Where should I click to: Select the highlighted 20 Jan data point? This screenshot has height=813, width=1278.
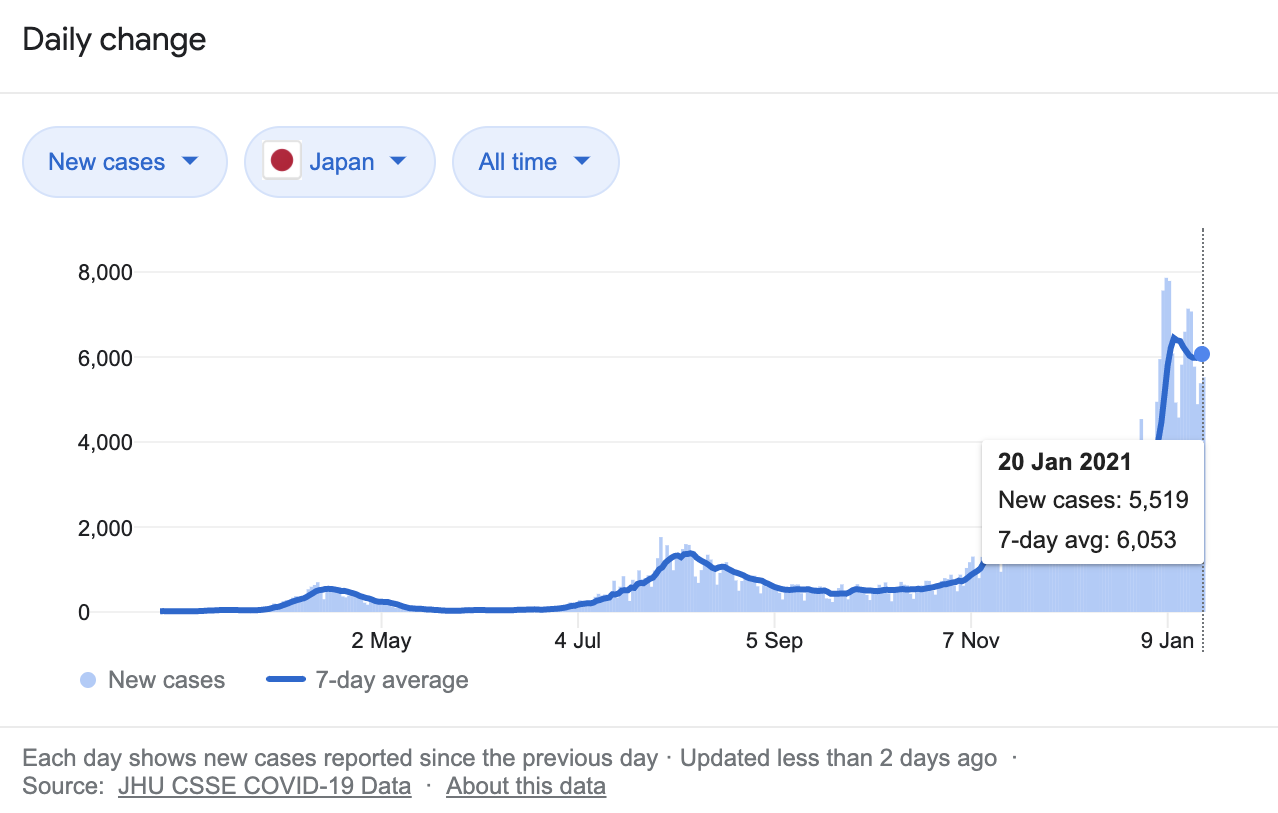point(1202,354)
